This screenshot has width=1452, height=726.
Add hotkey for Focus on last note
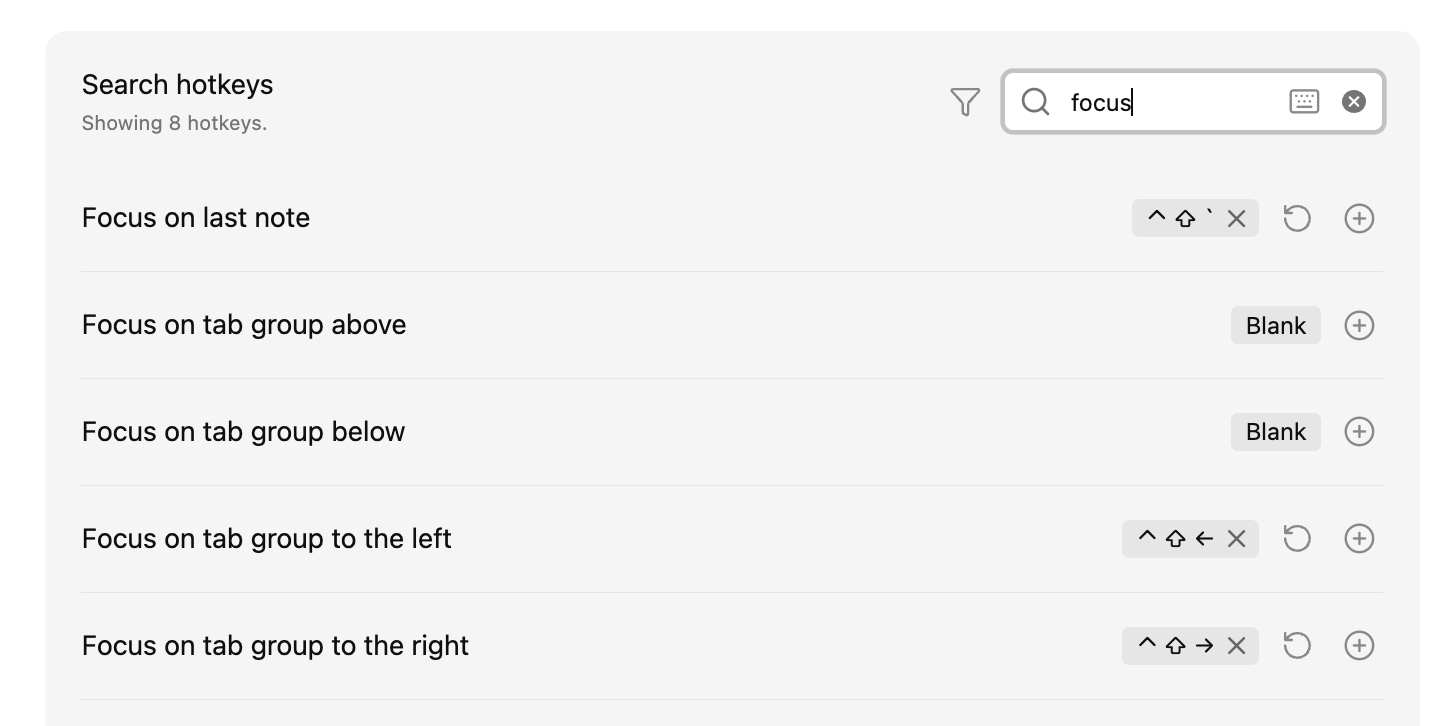[1359, 218]
